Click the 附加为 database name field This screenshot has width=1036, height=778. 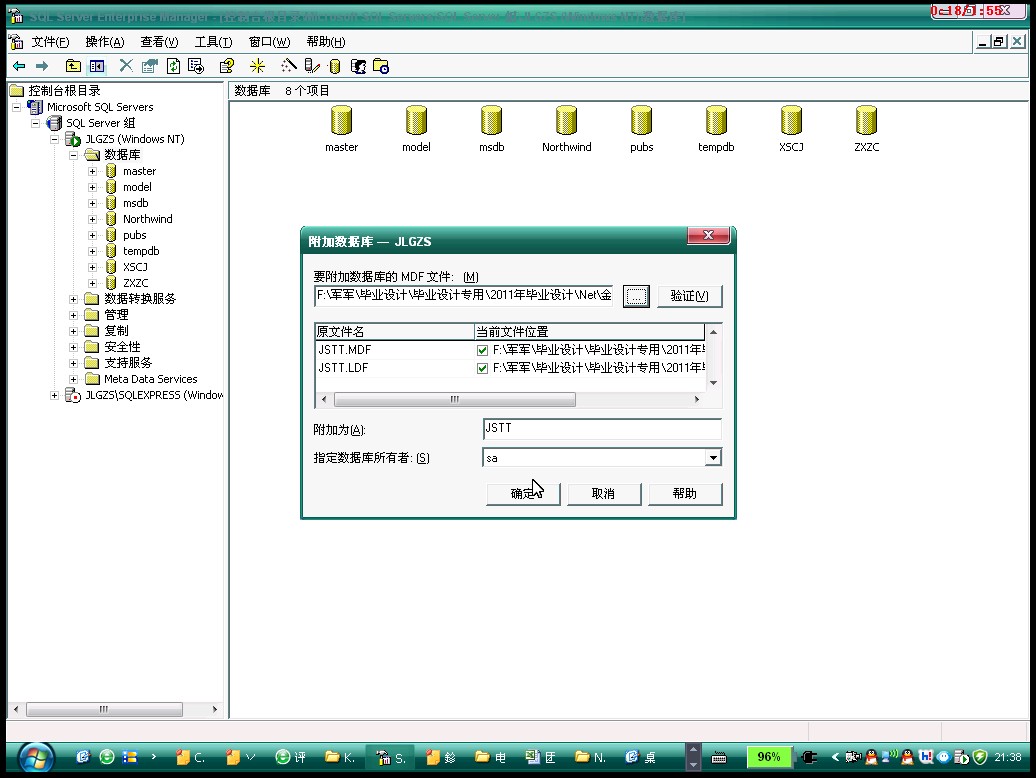point(602,428)
